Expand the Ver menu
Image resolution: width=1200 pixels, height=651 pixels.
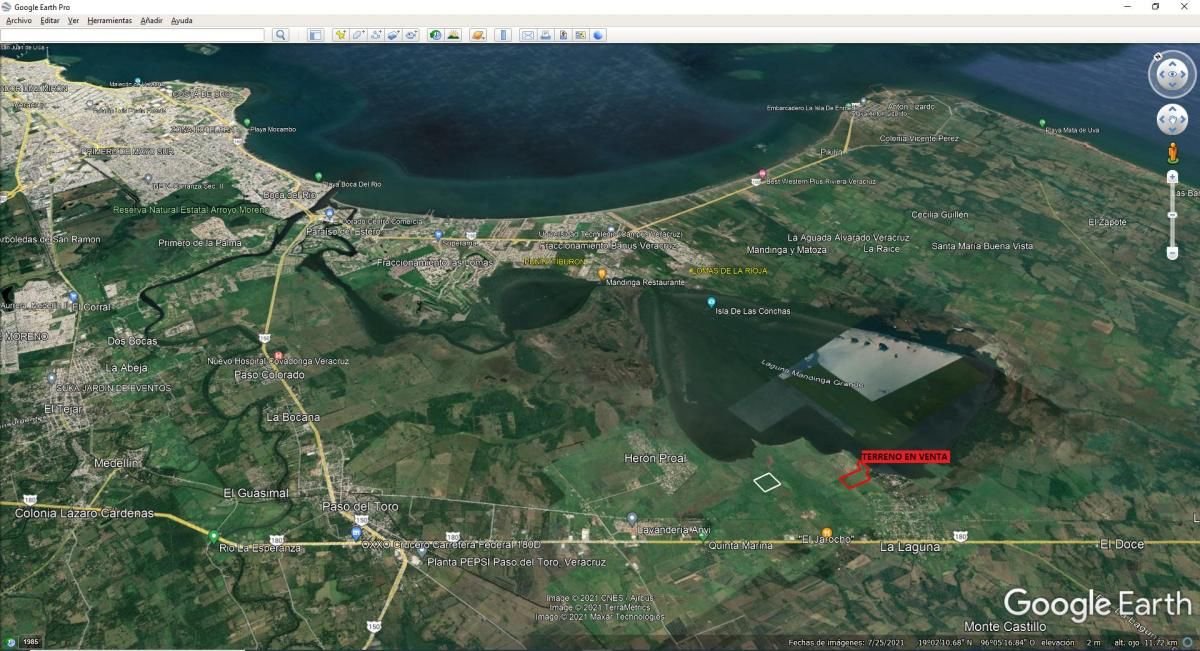(x=73, y=20)
